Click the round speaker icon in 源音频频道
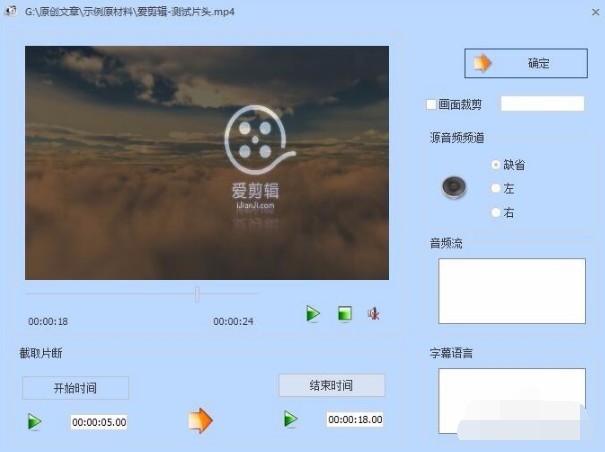605x452 pixels. coord(454,188)
